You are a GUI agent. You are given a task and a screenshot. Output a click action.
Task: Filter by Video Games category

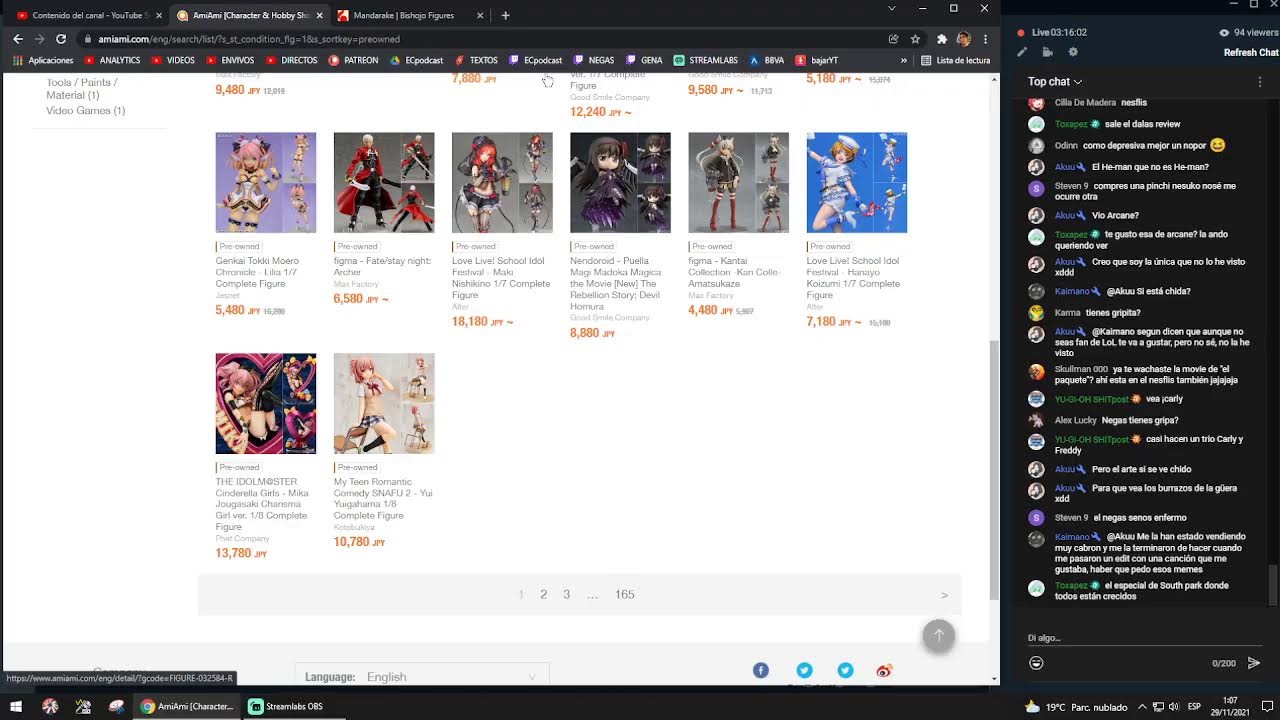click(x=85, y=110)
